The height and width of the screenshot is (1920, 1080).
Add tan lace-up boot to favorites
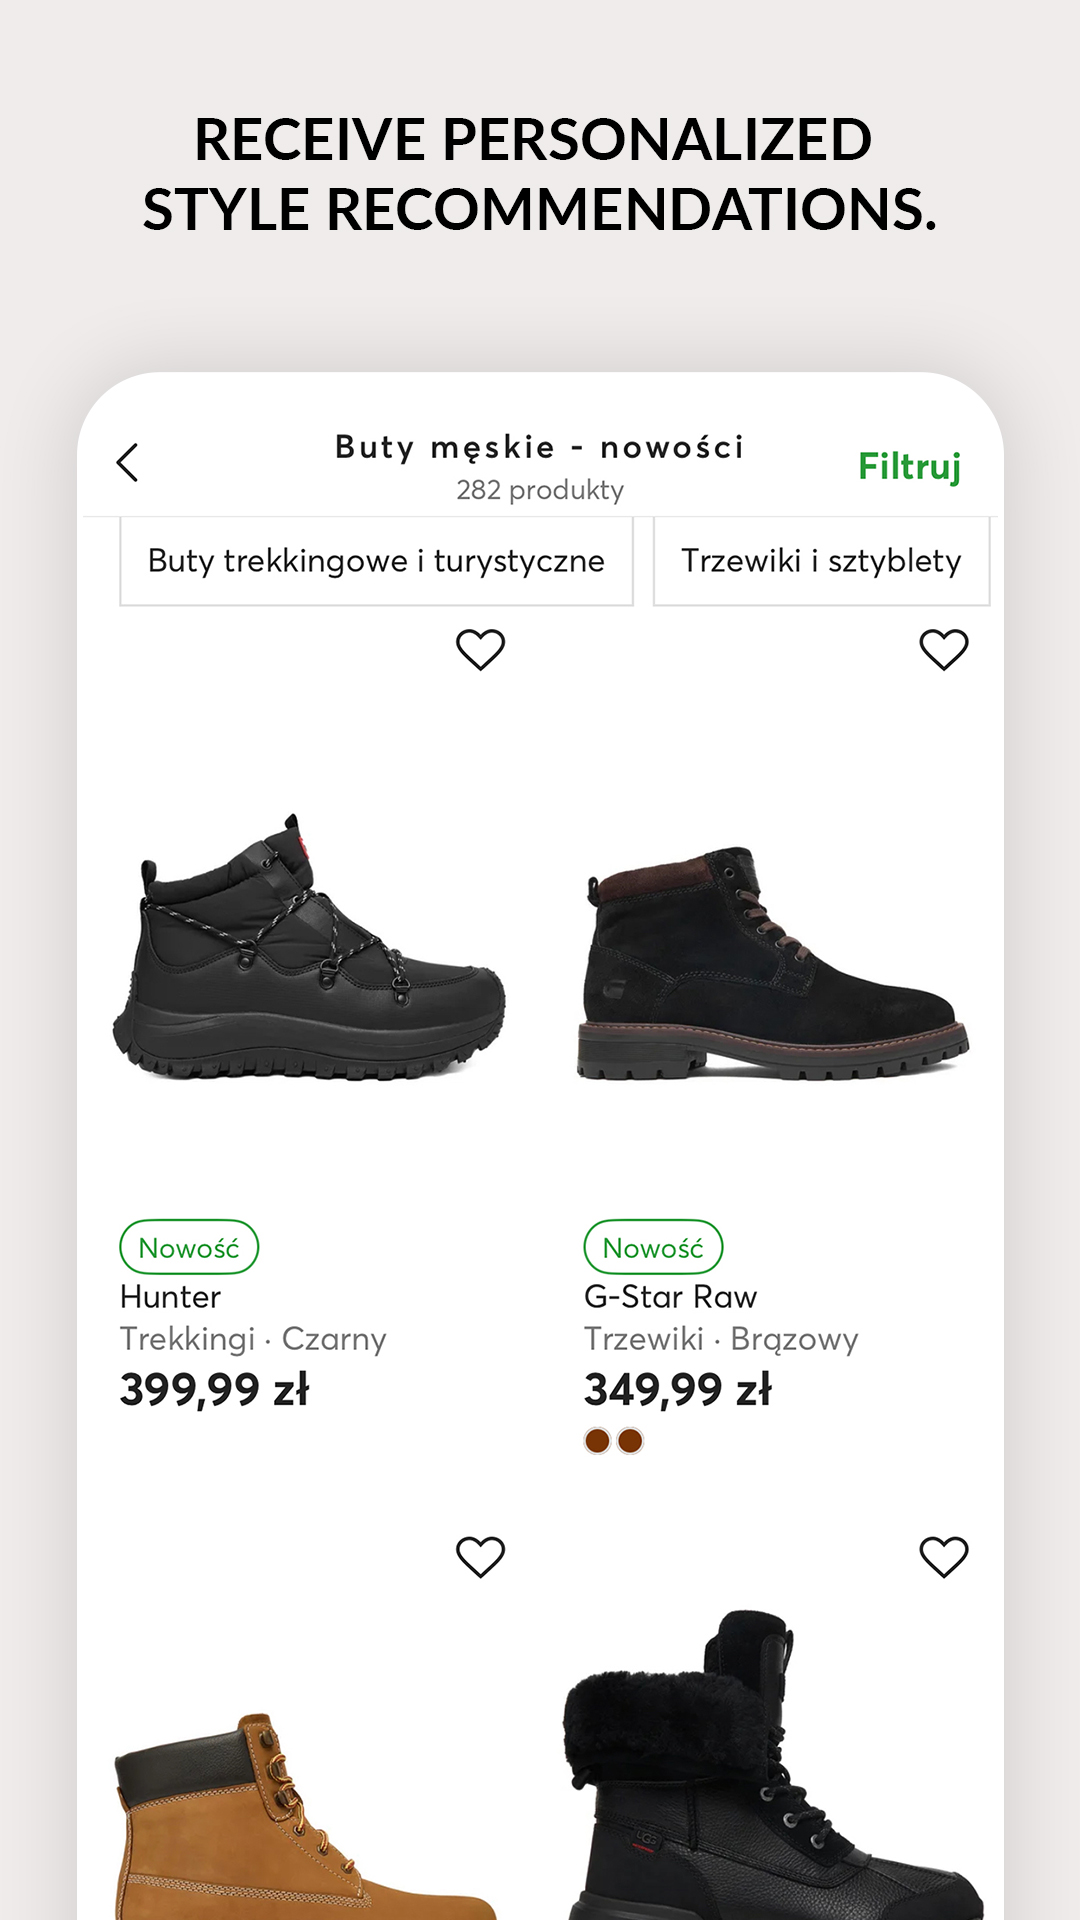tap(480, 1557)
